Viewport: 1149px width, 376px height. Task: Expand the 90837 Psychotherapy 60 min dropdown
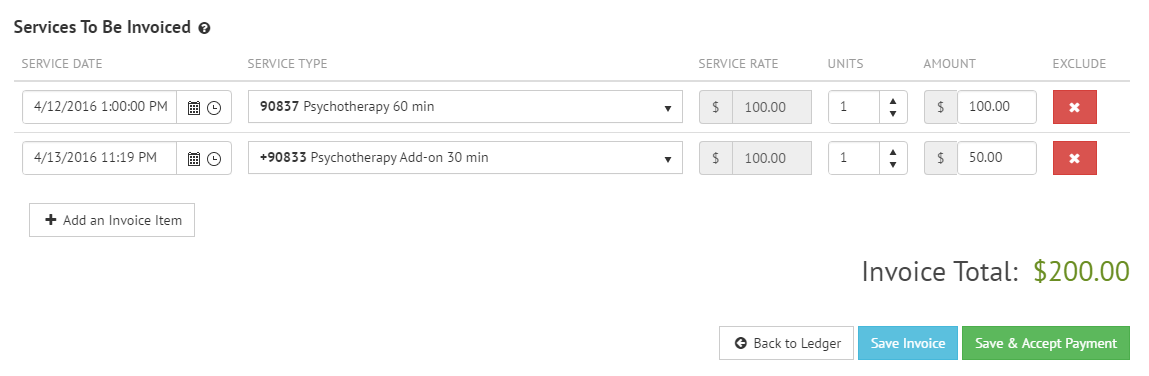(465, 107)
